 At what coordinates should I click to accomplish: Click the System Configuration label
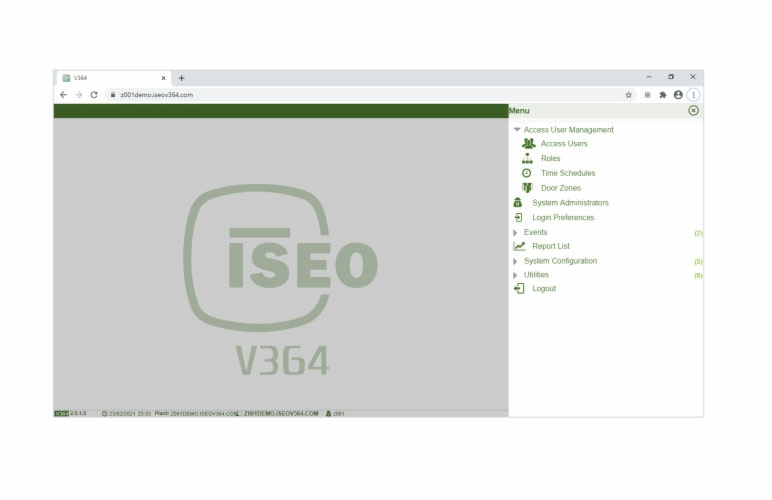(x=560, y=260)
